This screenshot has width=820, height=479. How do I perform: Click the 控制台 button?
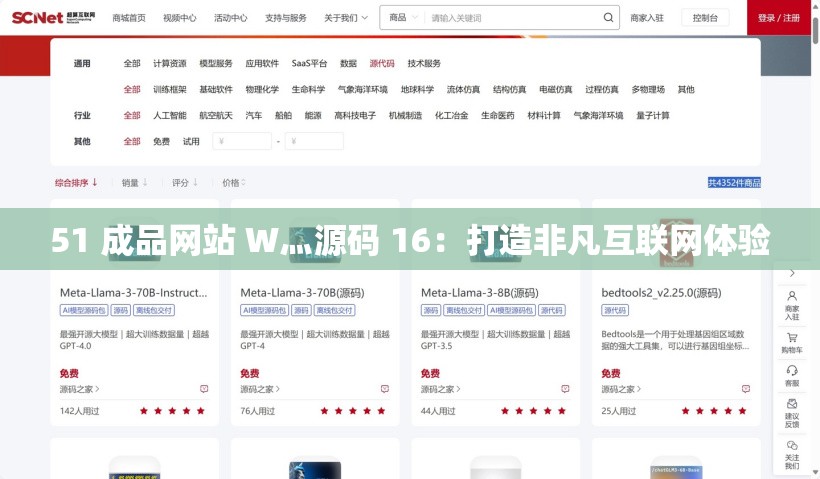coord(705,18)
